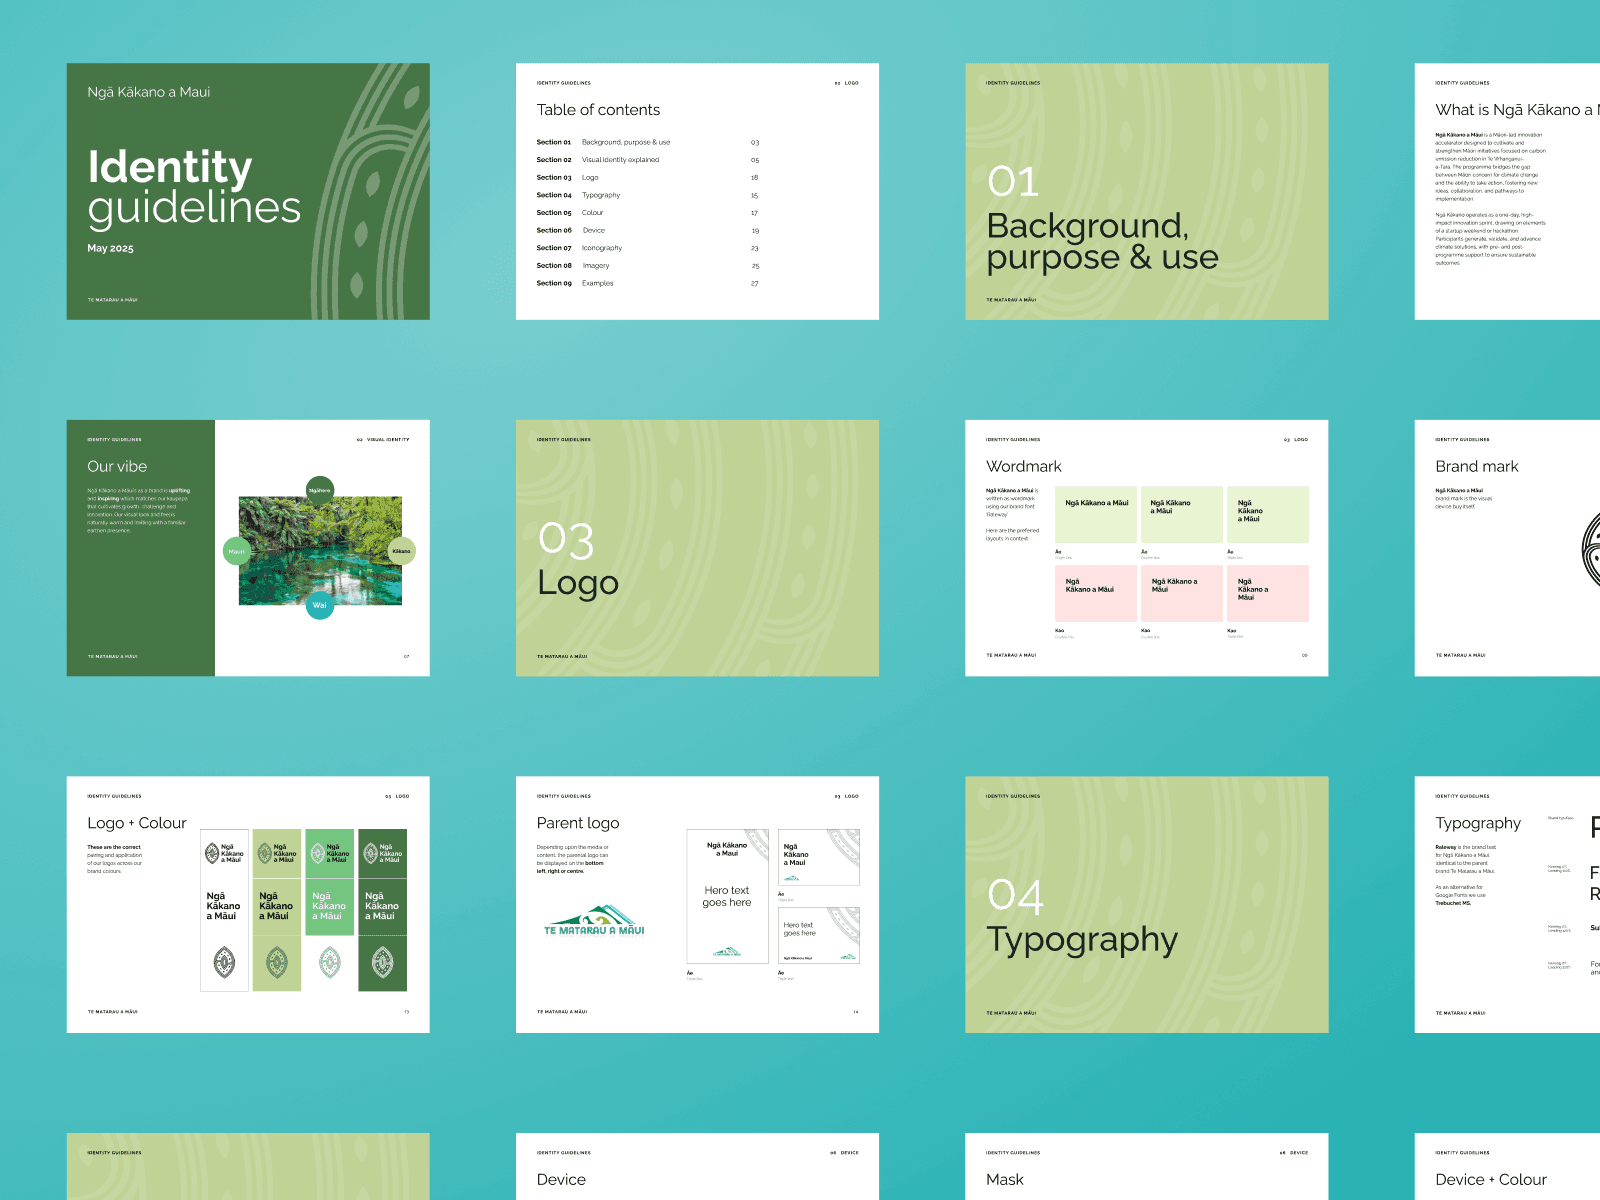Click the large Te Matarau a Māui logo
Viewport: 1600px width, 1200px height.
[594, 920]
